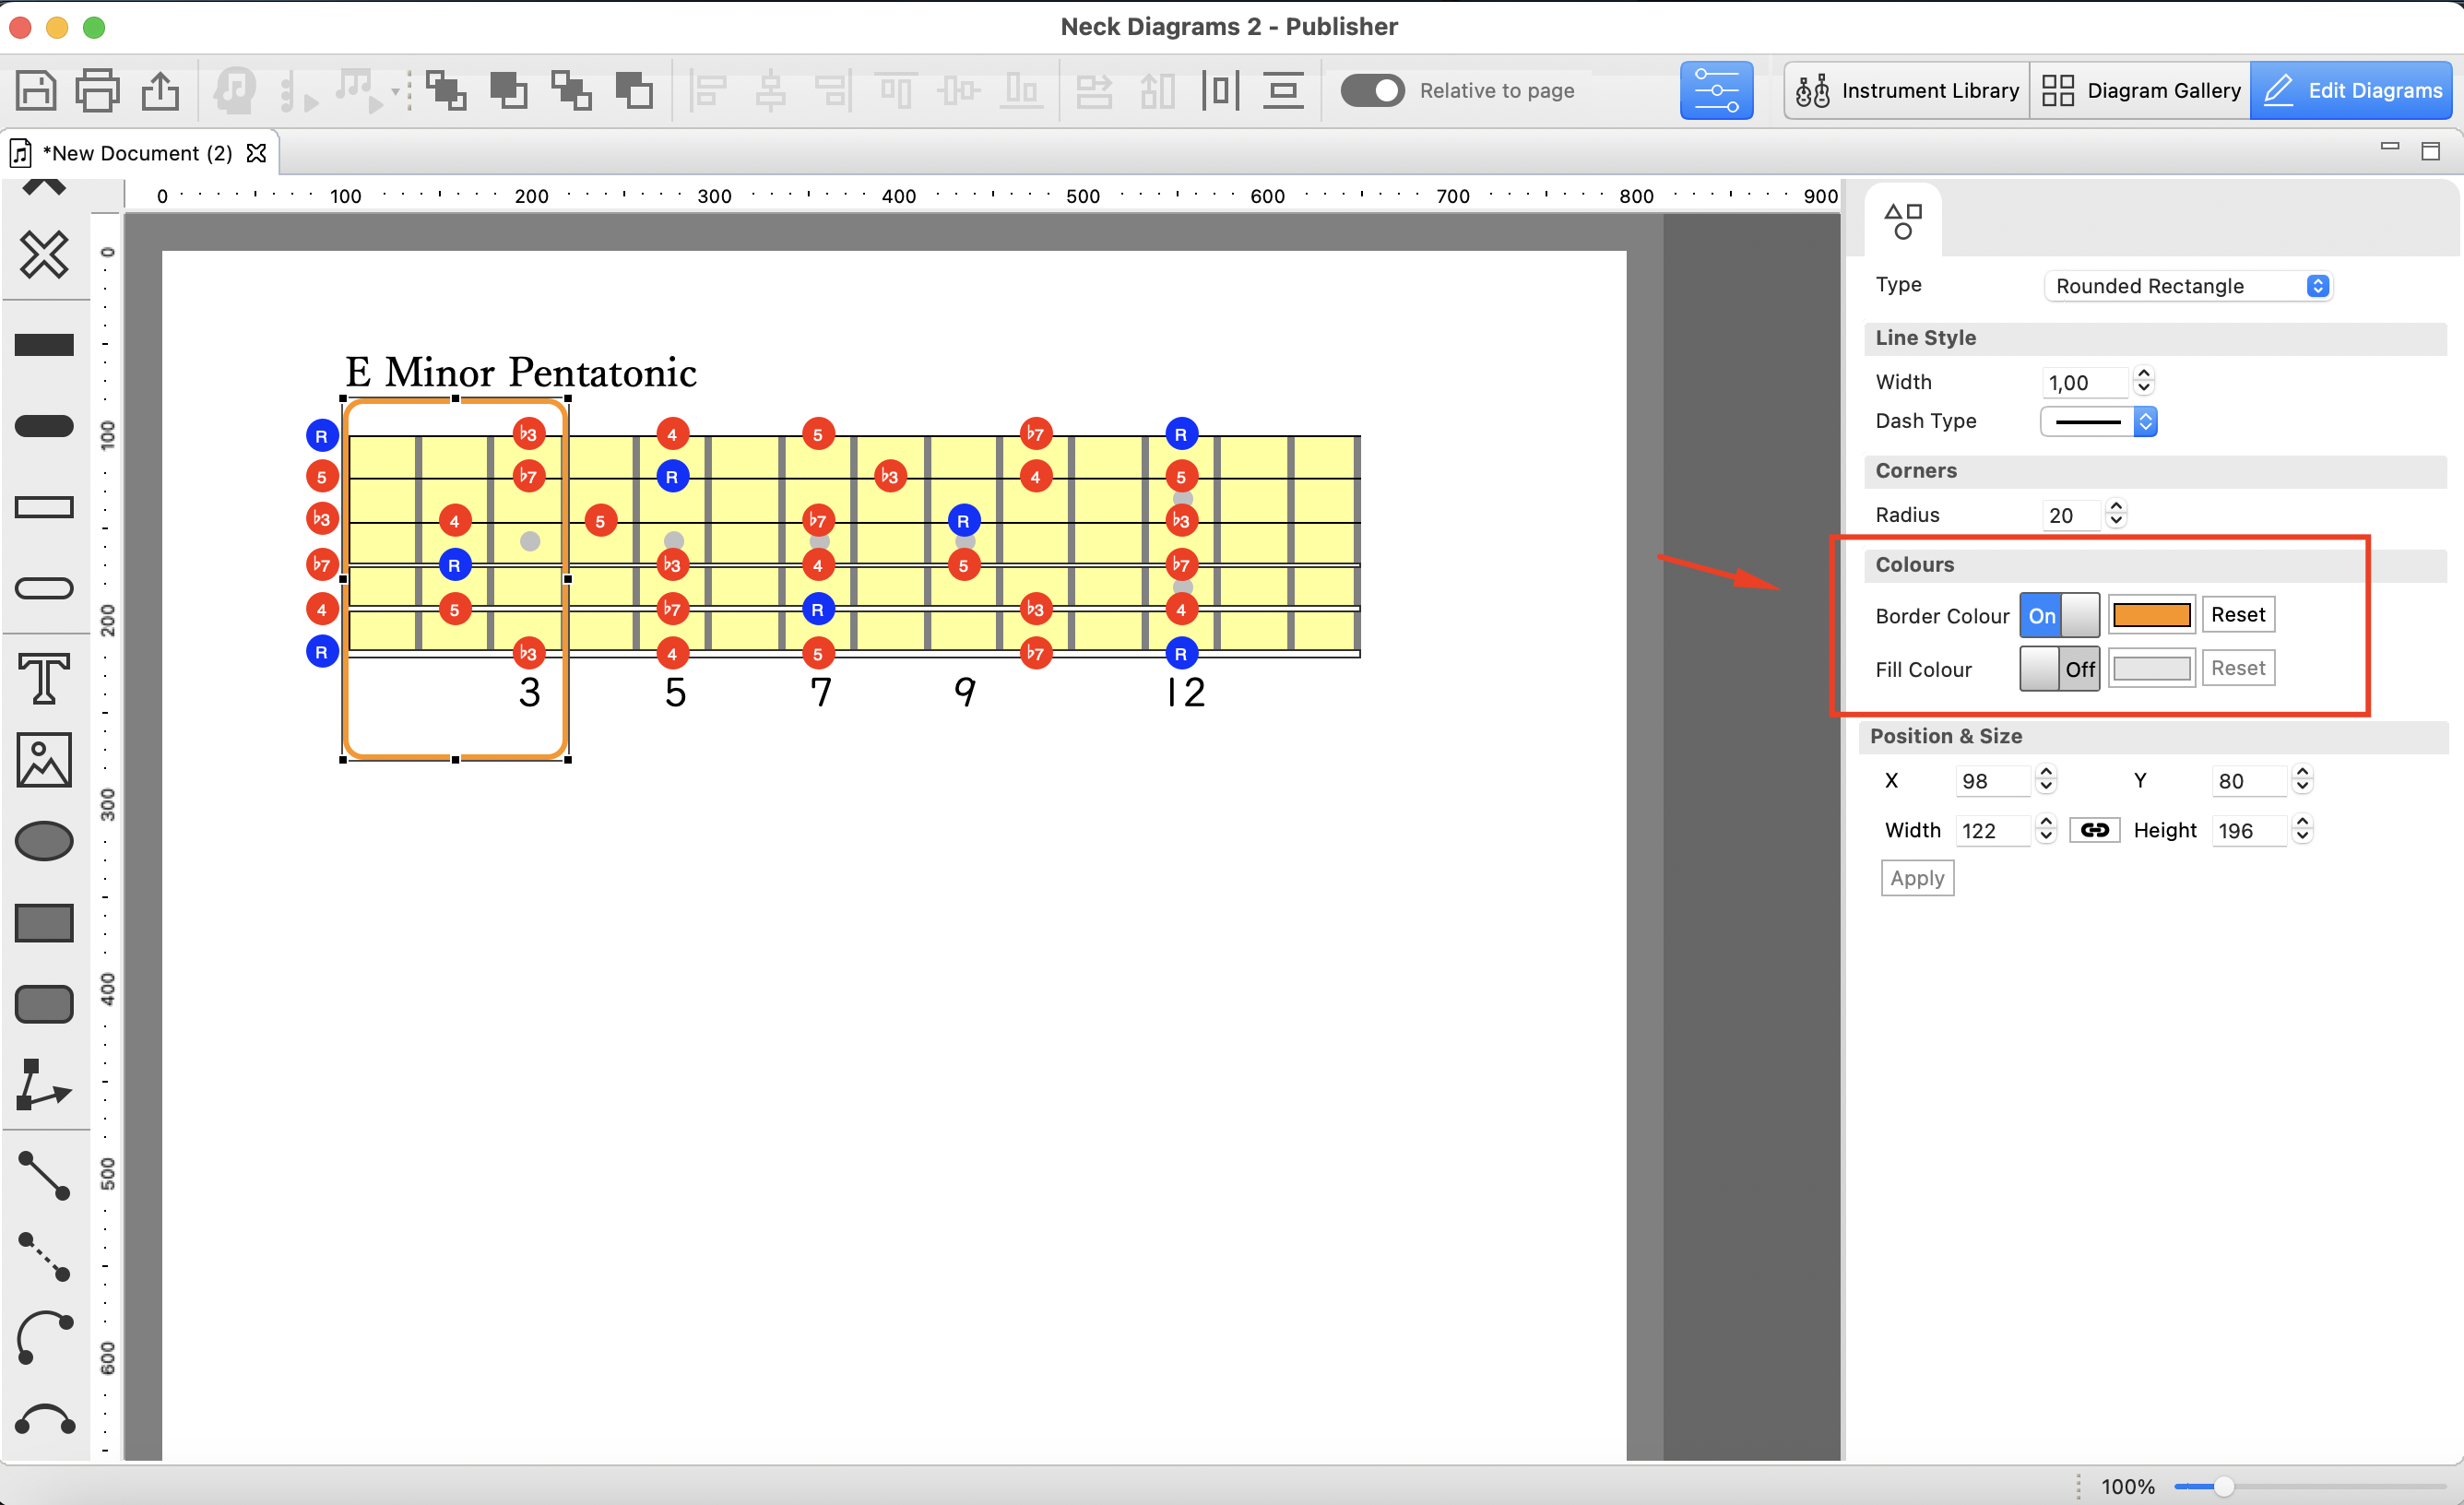Viewport: 2464px width, 1505px height.
Task: Switch to the Diagram Gallery tab
Action: pyautogui.click(x=2140, y=91)
